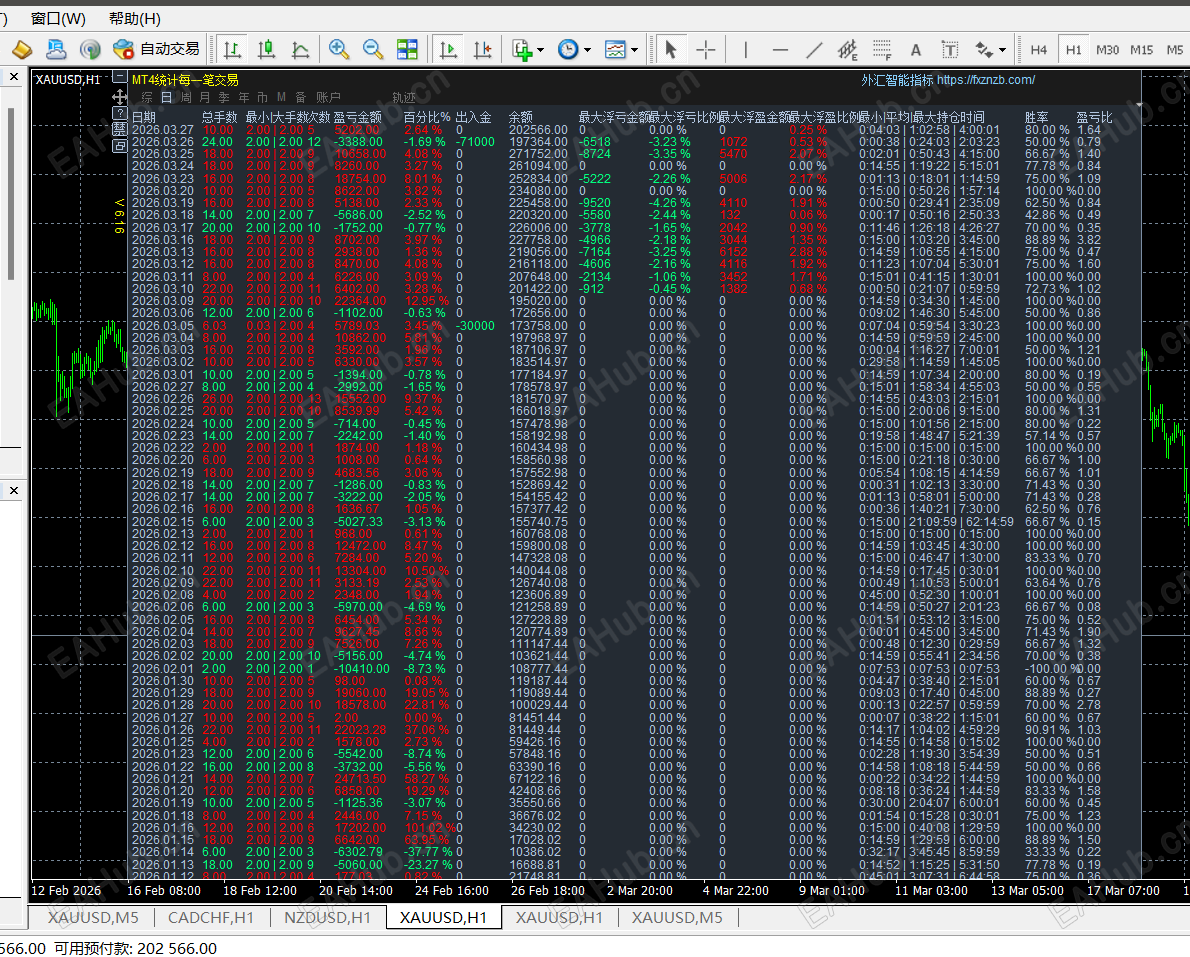Open the periods dropdown arrow beside clock

coord(587,50)
